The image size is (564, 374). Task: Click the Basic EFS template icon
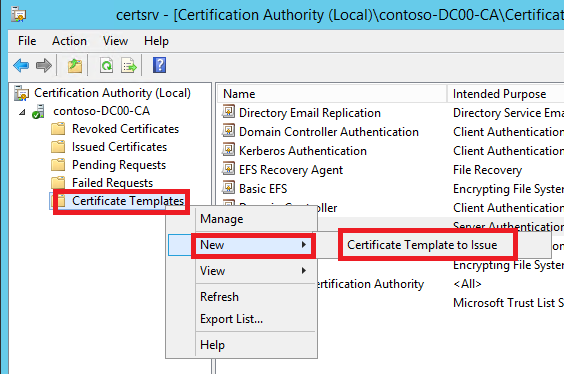pyautogui.click(x=228, y=188)
